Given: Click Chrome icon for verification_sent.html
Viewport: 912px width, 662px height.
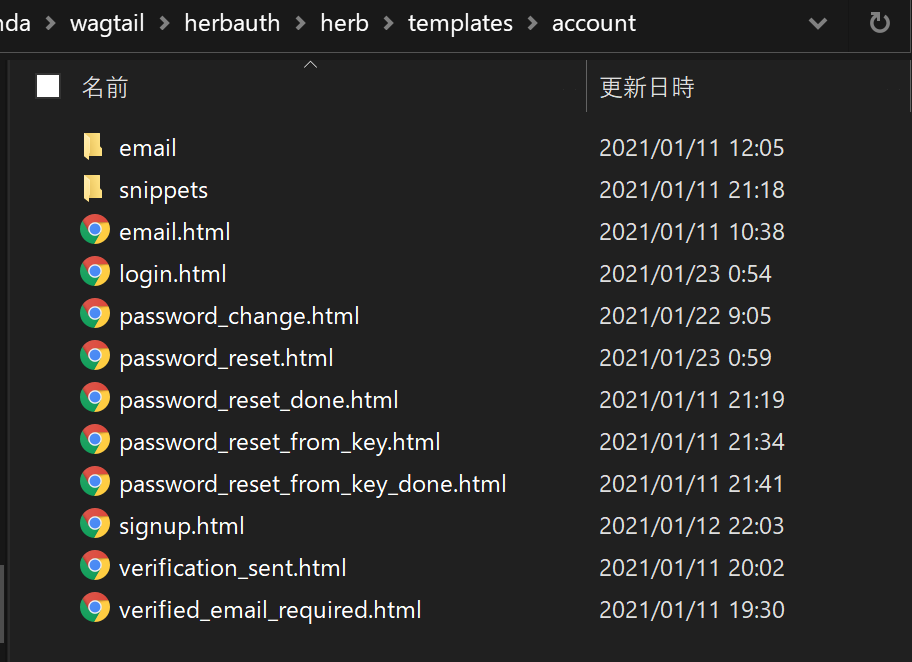Looking at the screenshot, I should (x=95, y=567).
